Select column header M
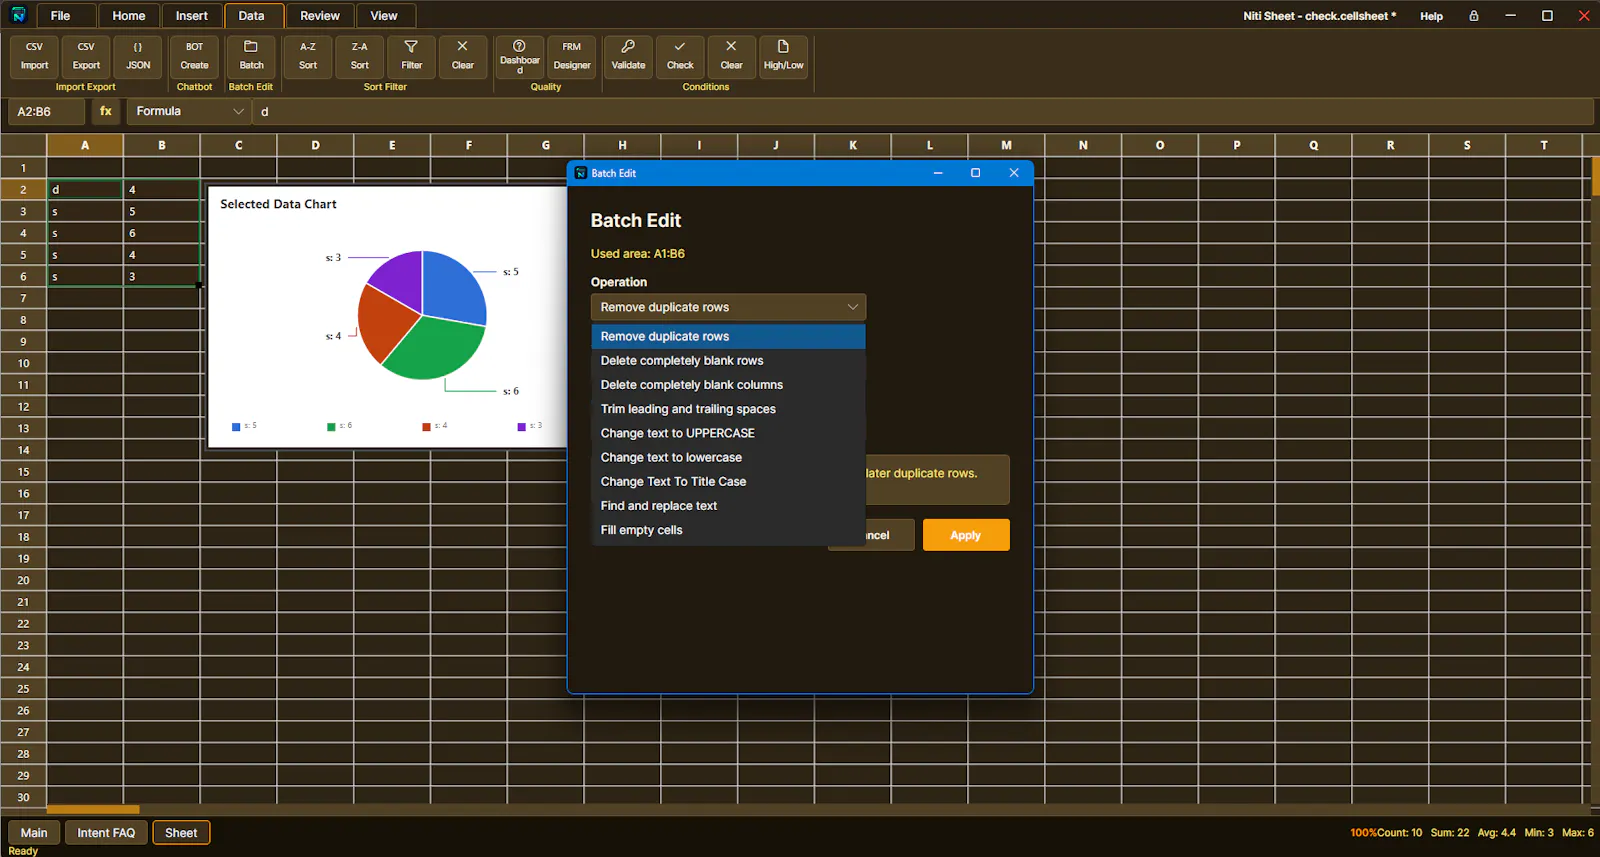 1006,145
